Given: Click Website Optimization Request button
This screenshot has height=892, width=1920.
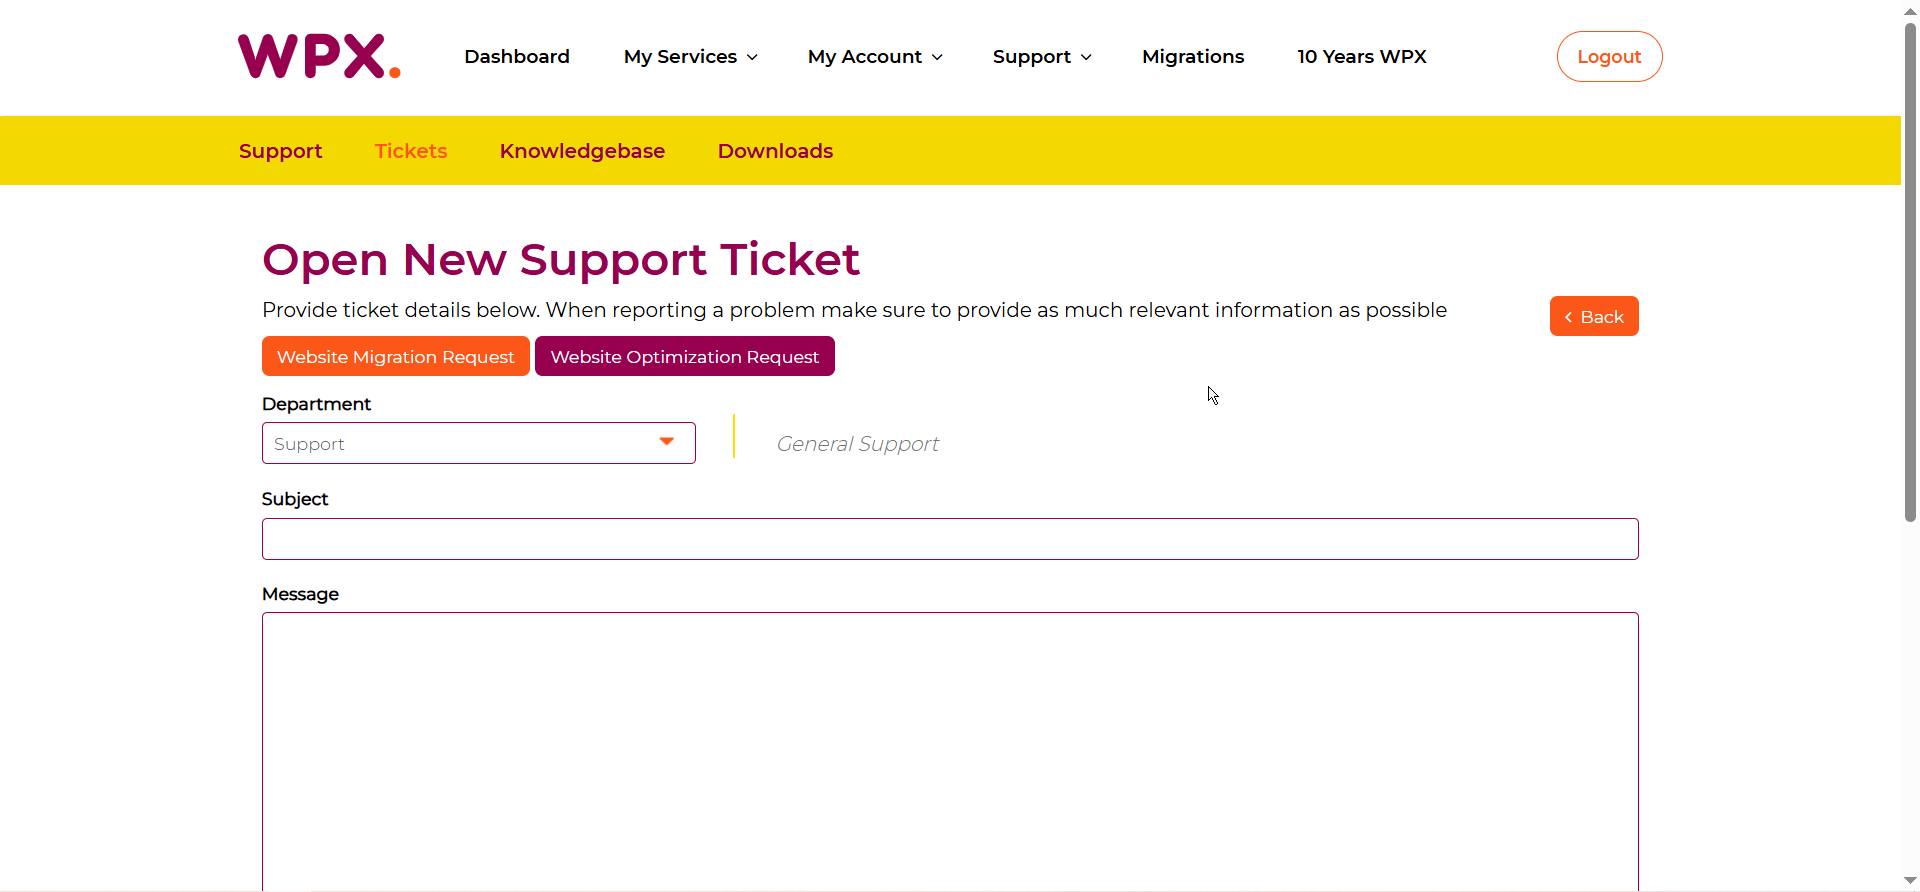Looking at the screenshot, I should (x=684, y=357).
